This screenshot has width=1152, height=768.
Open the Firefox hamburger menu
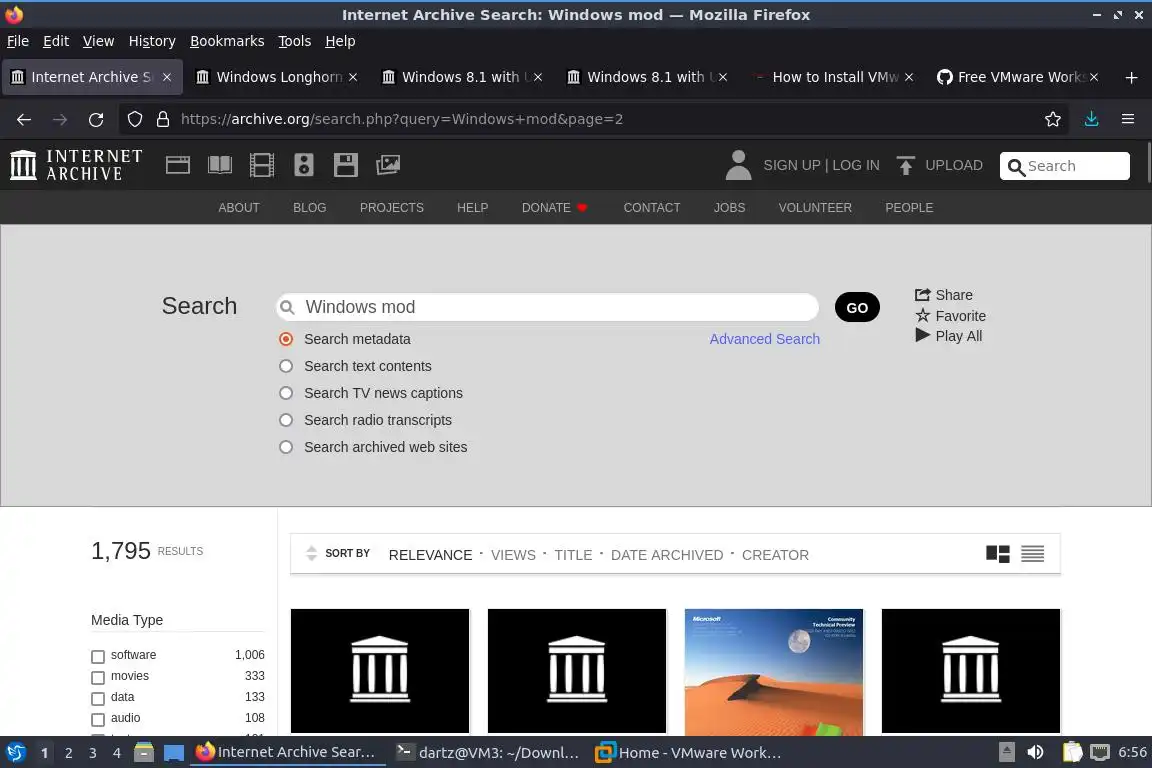(x=1128, y=119)
